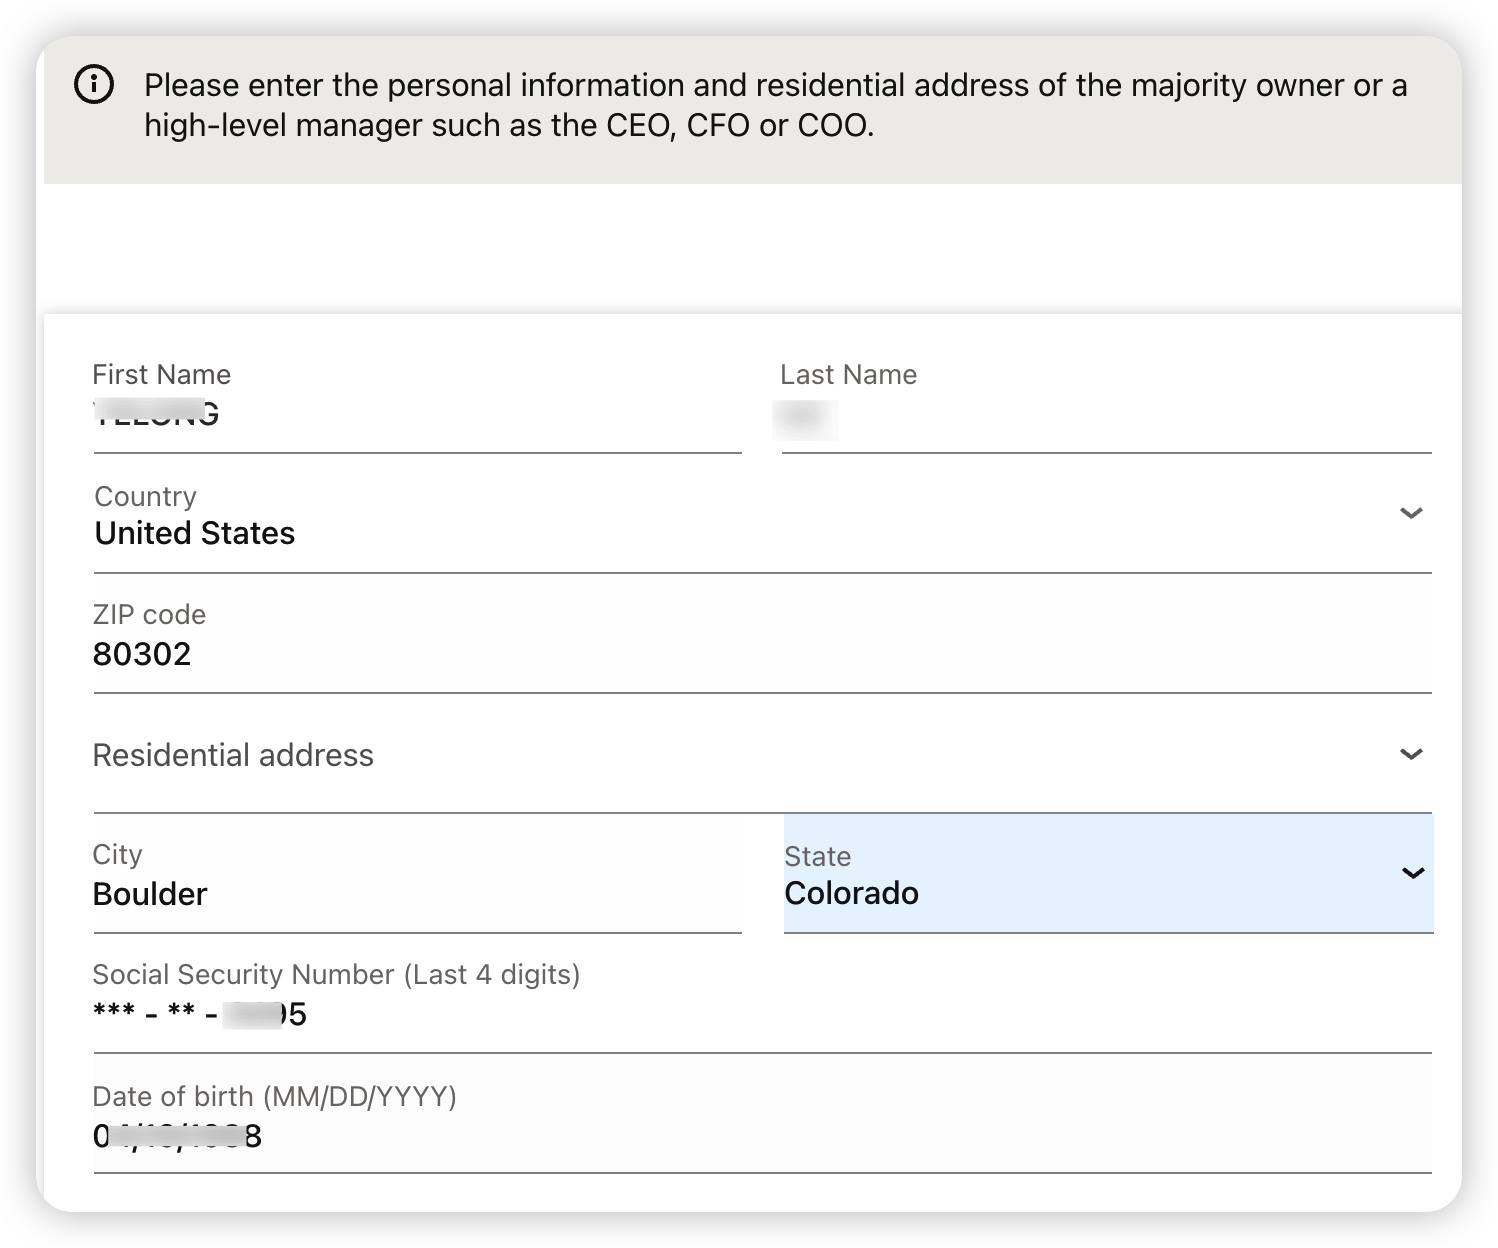Click the Residential address chevron arrow

[1411, 754]
